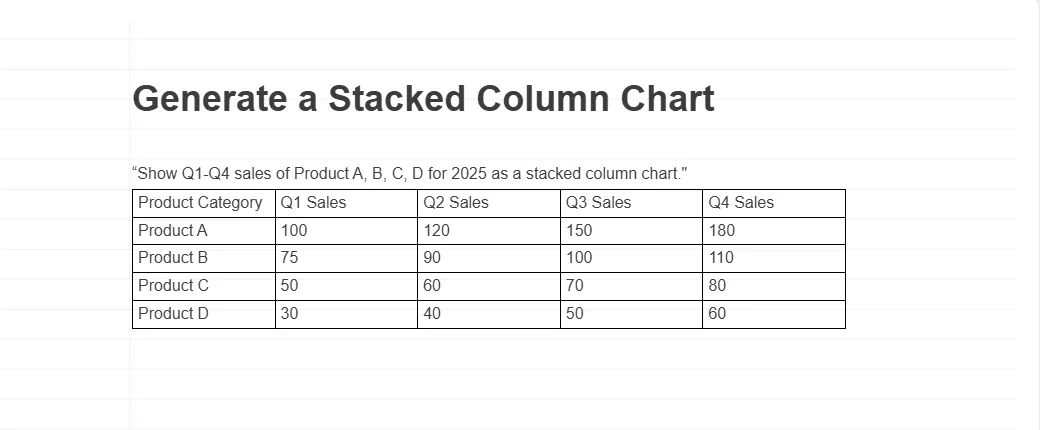Click Product A's Q4 value 180
The image size is (1040, 430).
[722, 231]
